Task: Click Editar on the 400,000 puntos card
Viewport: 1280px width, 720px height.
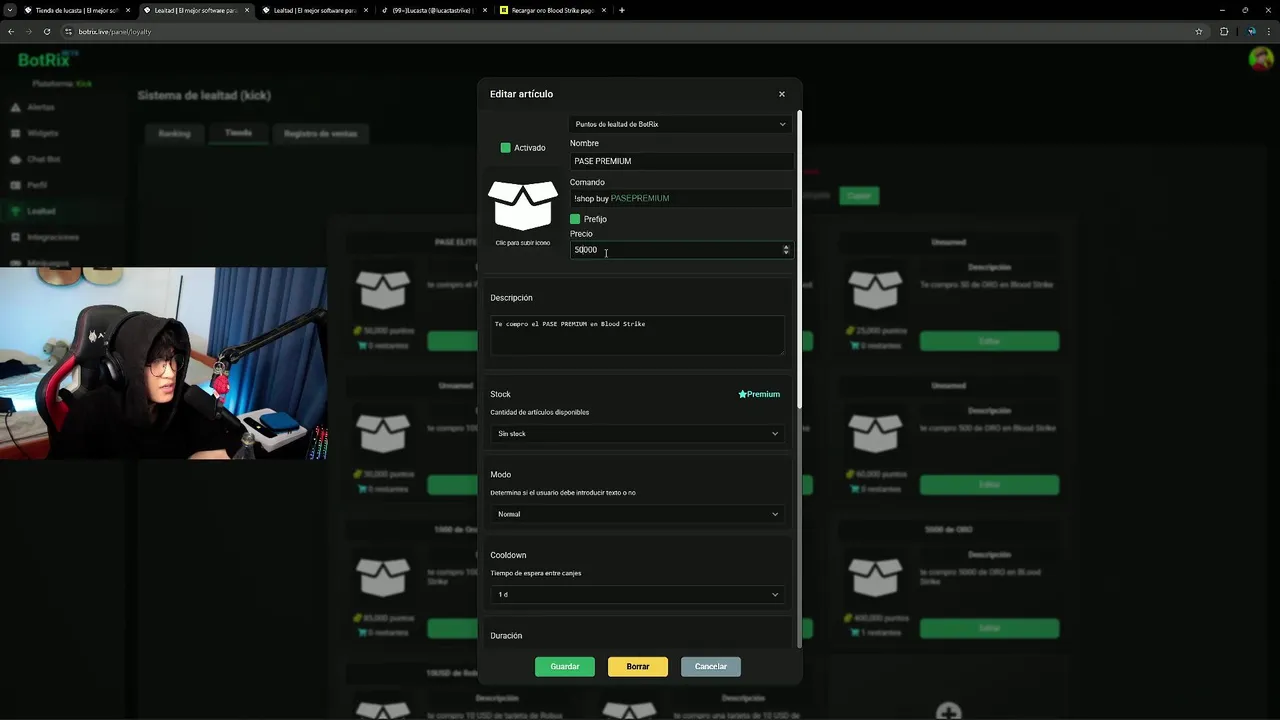Action: pyautogui.click(x=989, y=628)
